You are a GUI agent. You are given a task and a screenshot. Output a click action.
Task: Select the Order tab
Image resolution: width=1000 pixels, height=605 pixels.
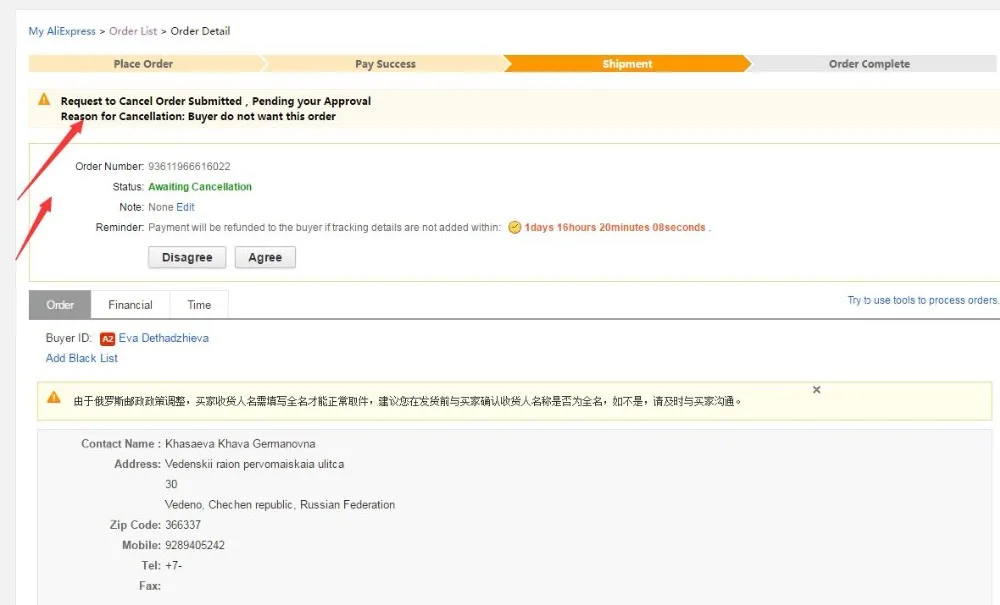pyautogui.click(x=60, y=305)
